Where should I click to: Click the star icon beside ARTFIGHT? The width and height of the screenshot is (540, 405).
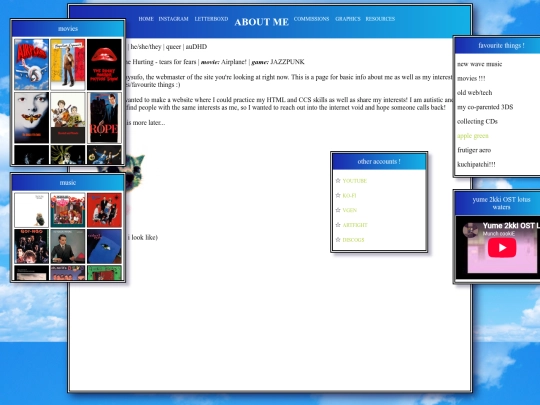tap(338, 225)
